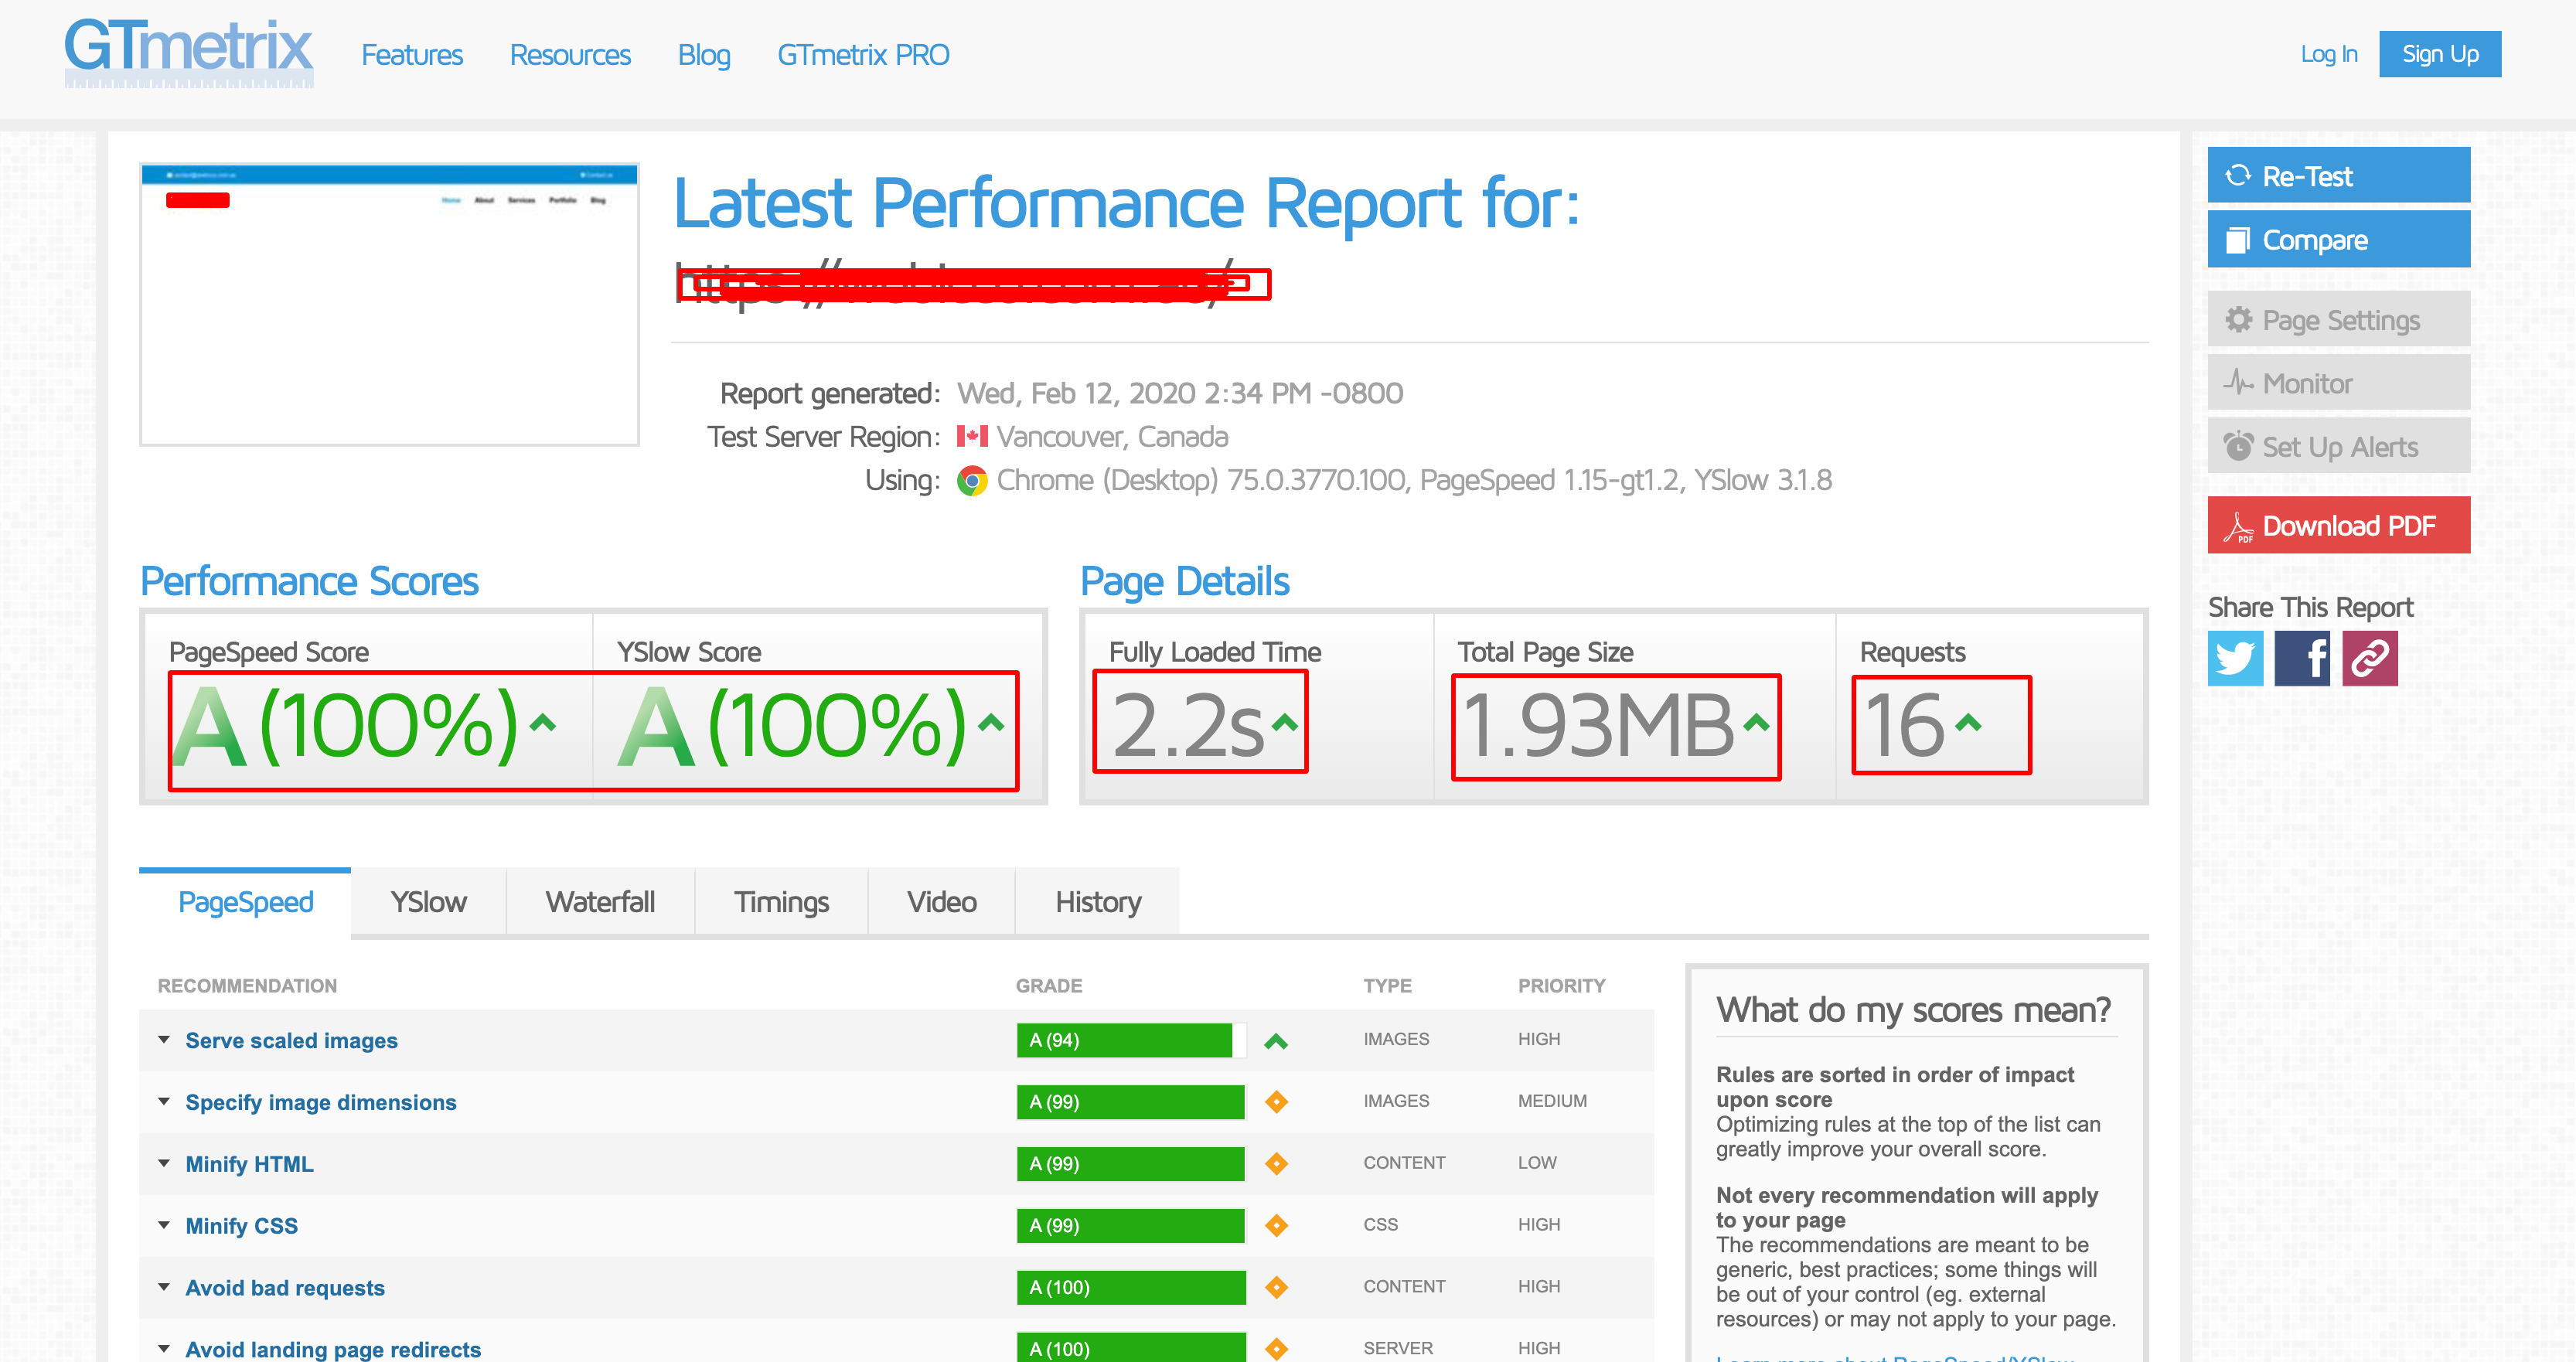
Task: Click the Twitter share icon
Action: (x=2236, y=658)
